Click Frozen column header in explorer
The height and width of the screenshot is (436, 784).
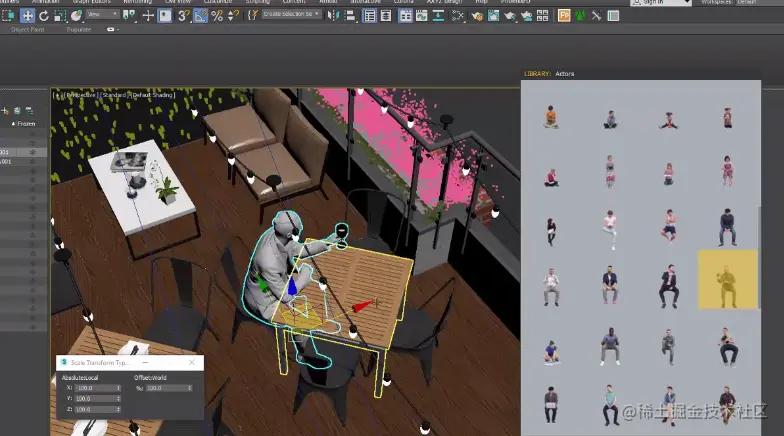coord(24,124)
